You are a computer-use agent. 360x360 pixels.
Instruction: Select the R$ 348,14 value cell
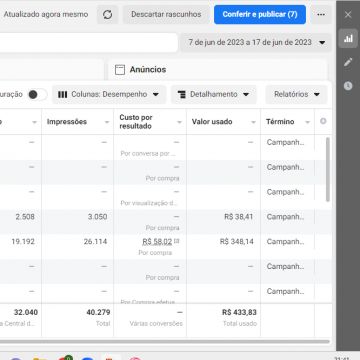click(x=237, y=242)
